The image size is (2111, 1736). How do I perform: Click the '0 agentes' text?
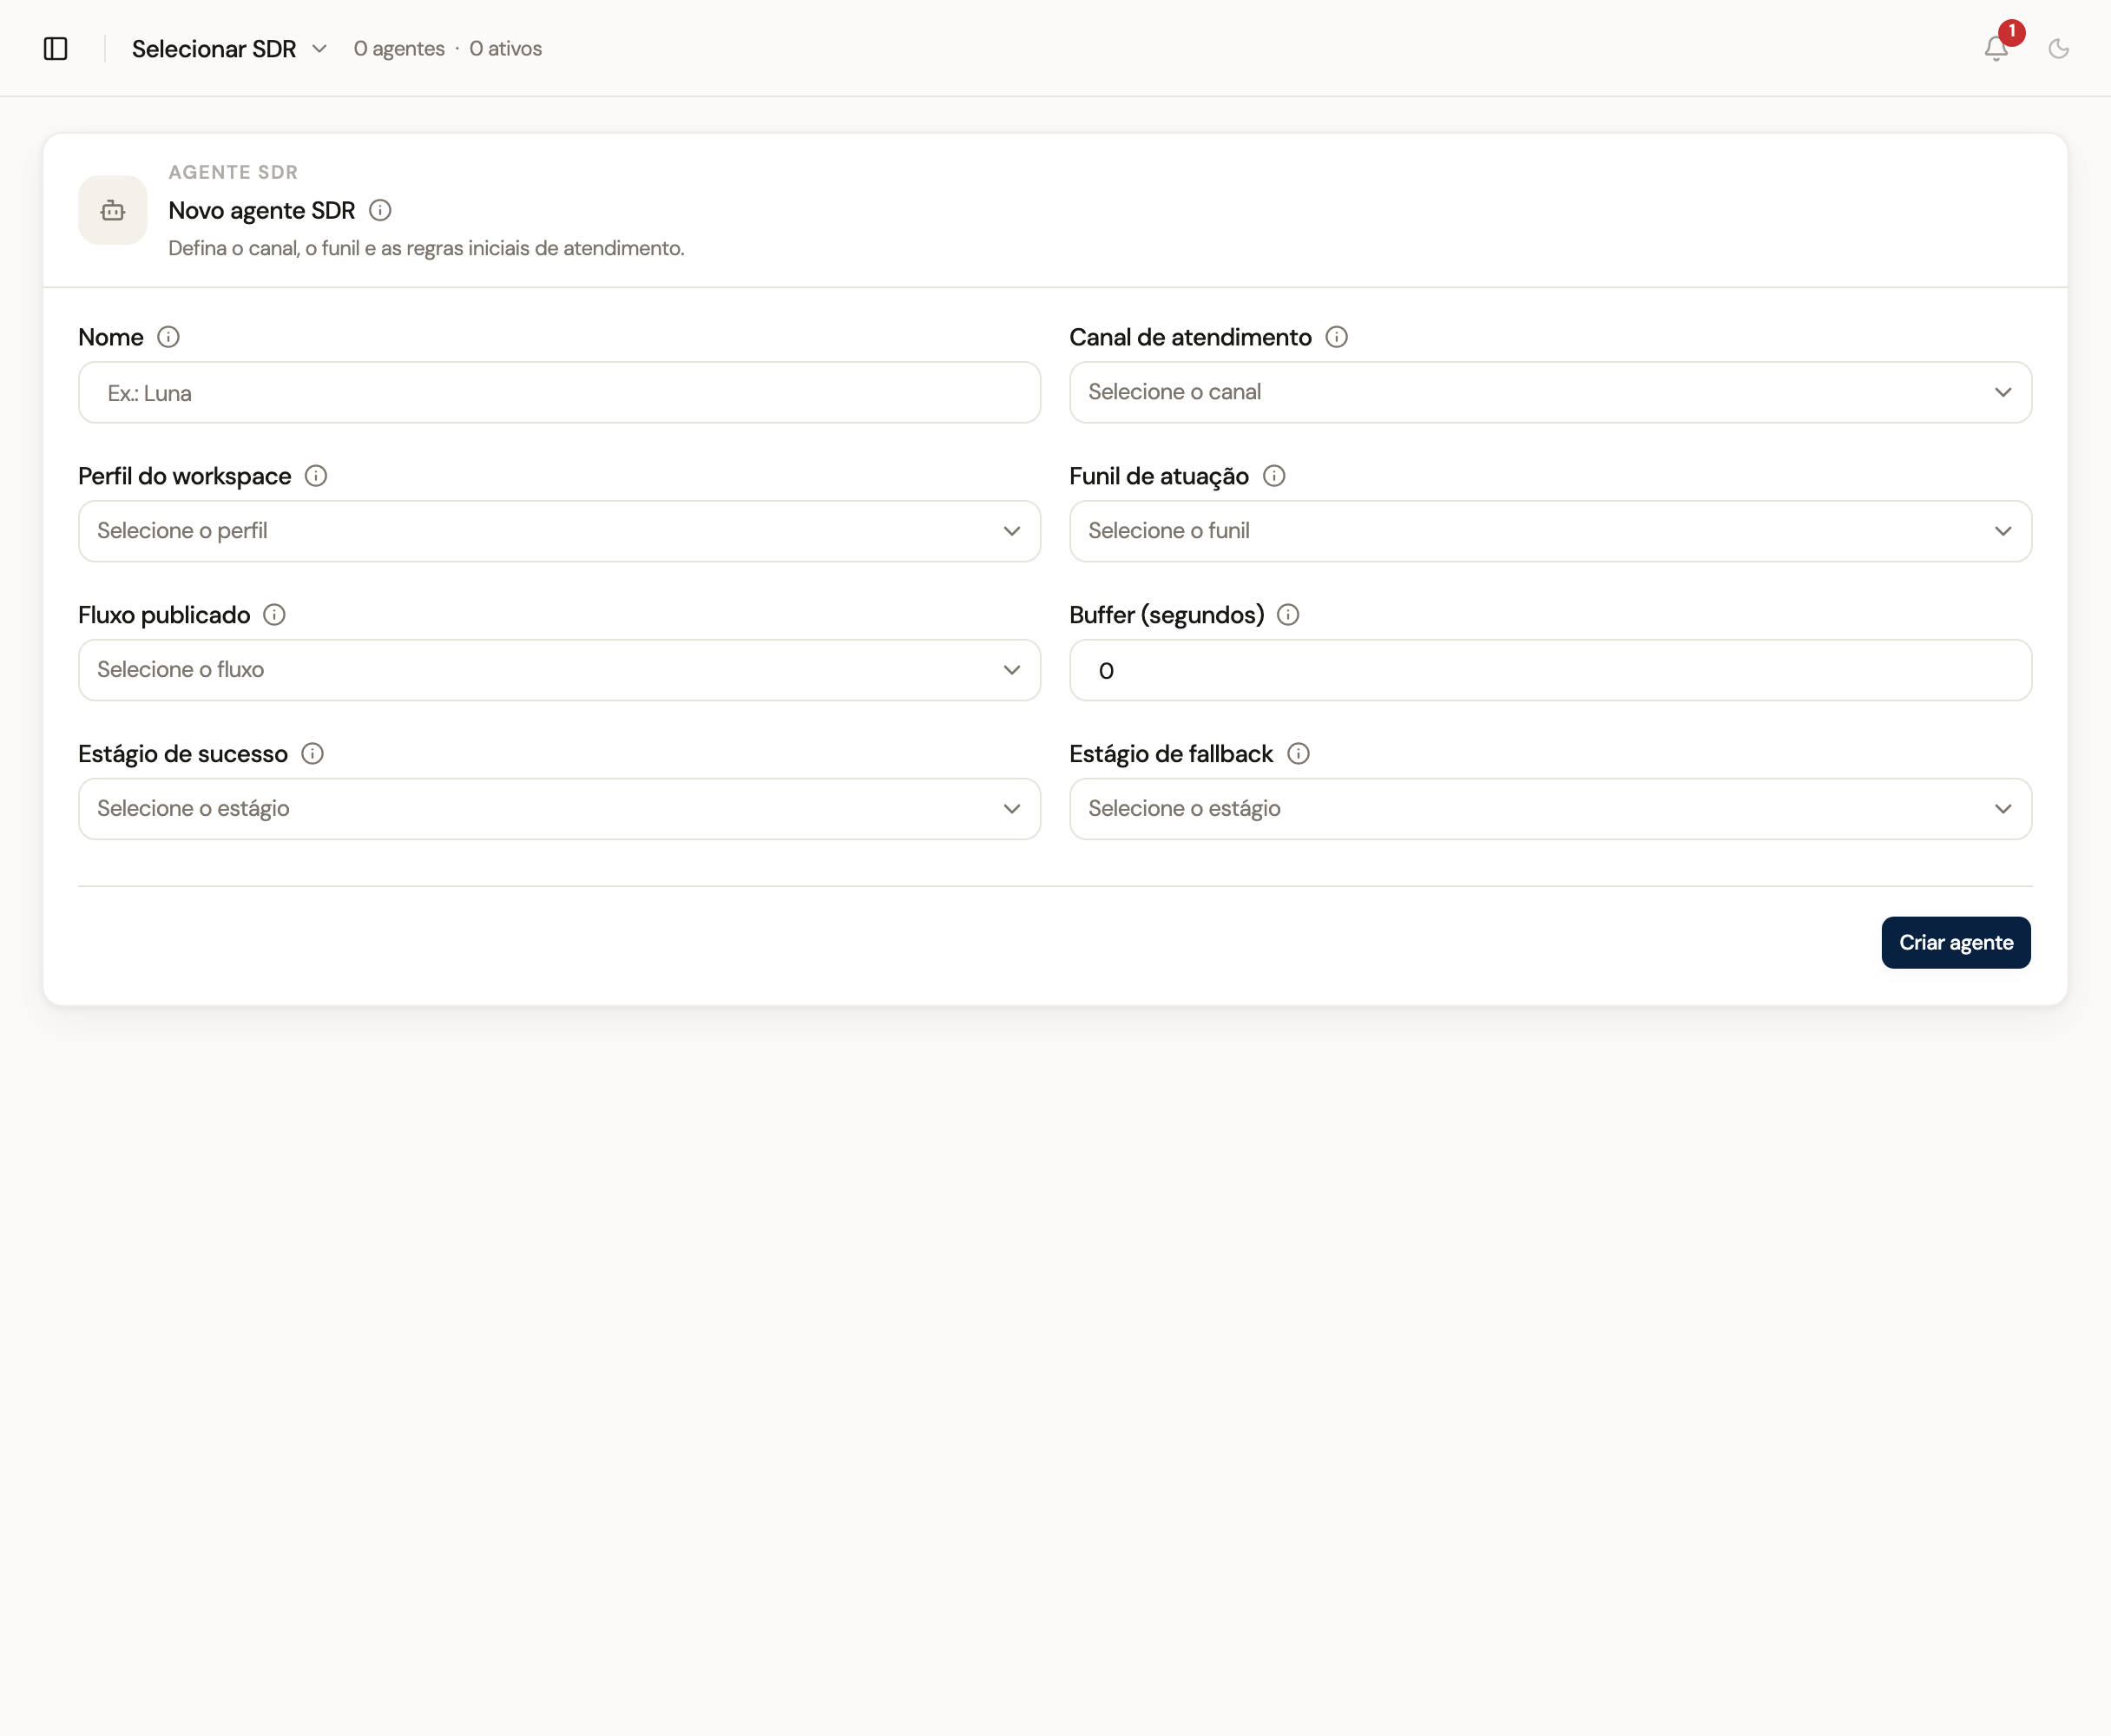click(399, 48)
